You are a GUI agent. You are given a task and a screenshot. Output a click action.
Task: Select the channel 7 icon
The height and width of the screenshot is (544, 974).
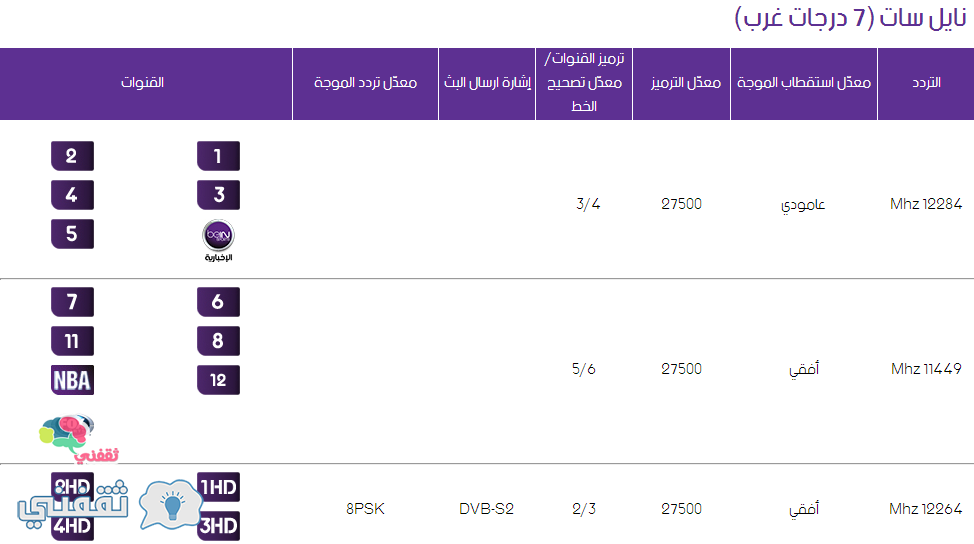click(x=72, y=302)
